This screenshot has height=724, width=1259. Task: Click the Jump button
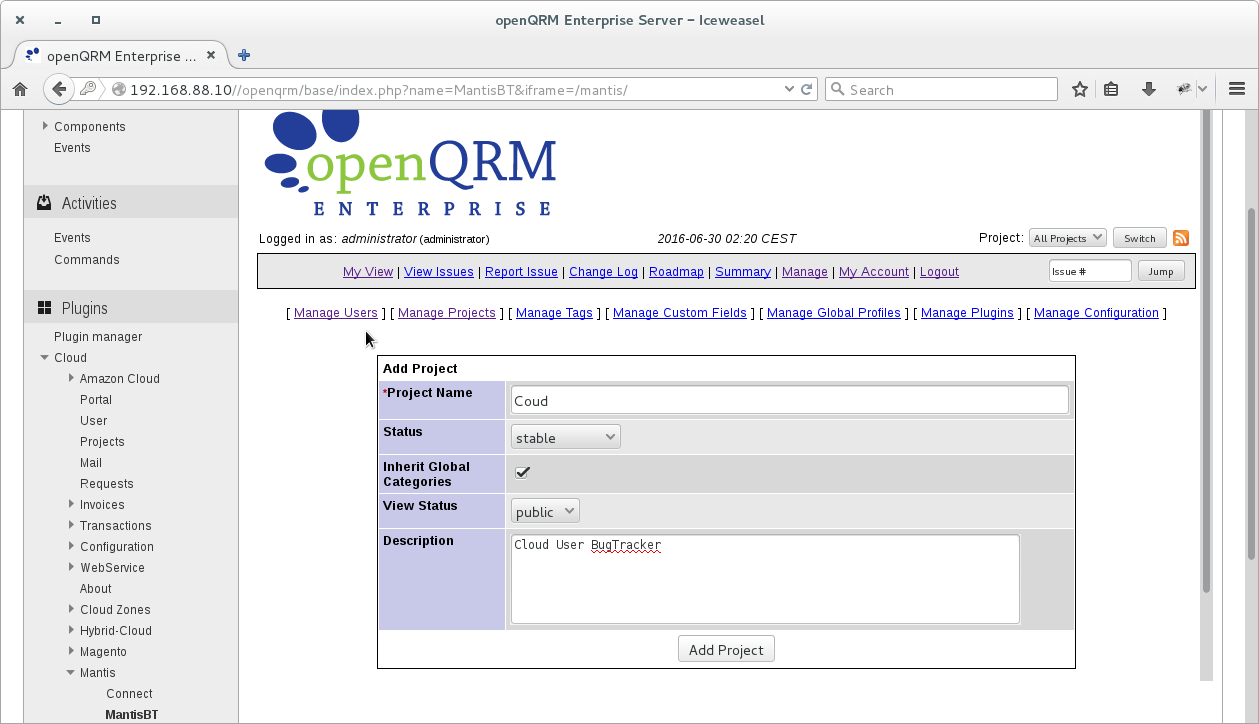pyautogui.click(x=1161, y=271)
